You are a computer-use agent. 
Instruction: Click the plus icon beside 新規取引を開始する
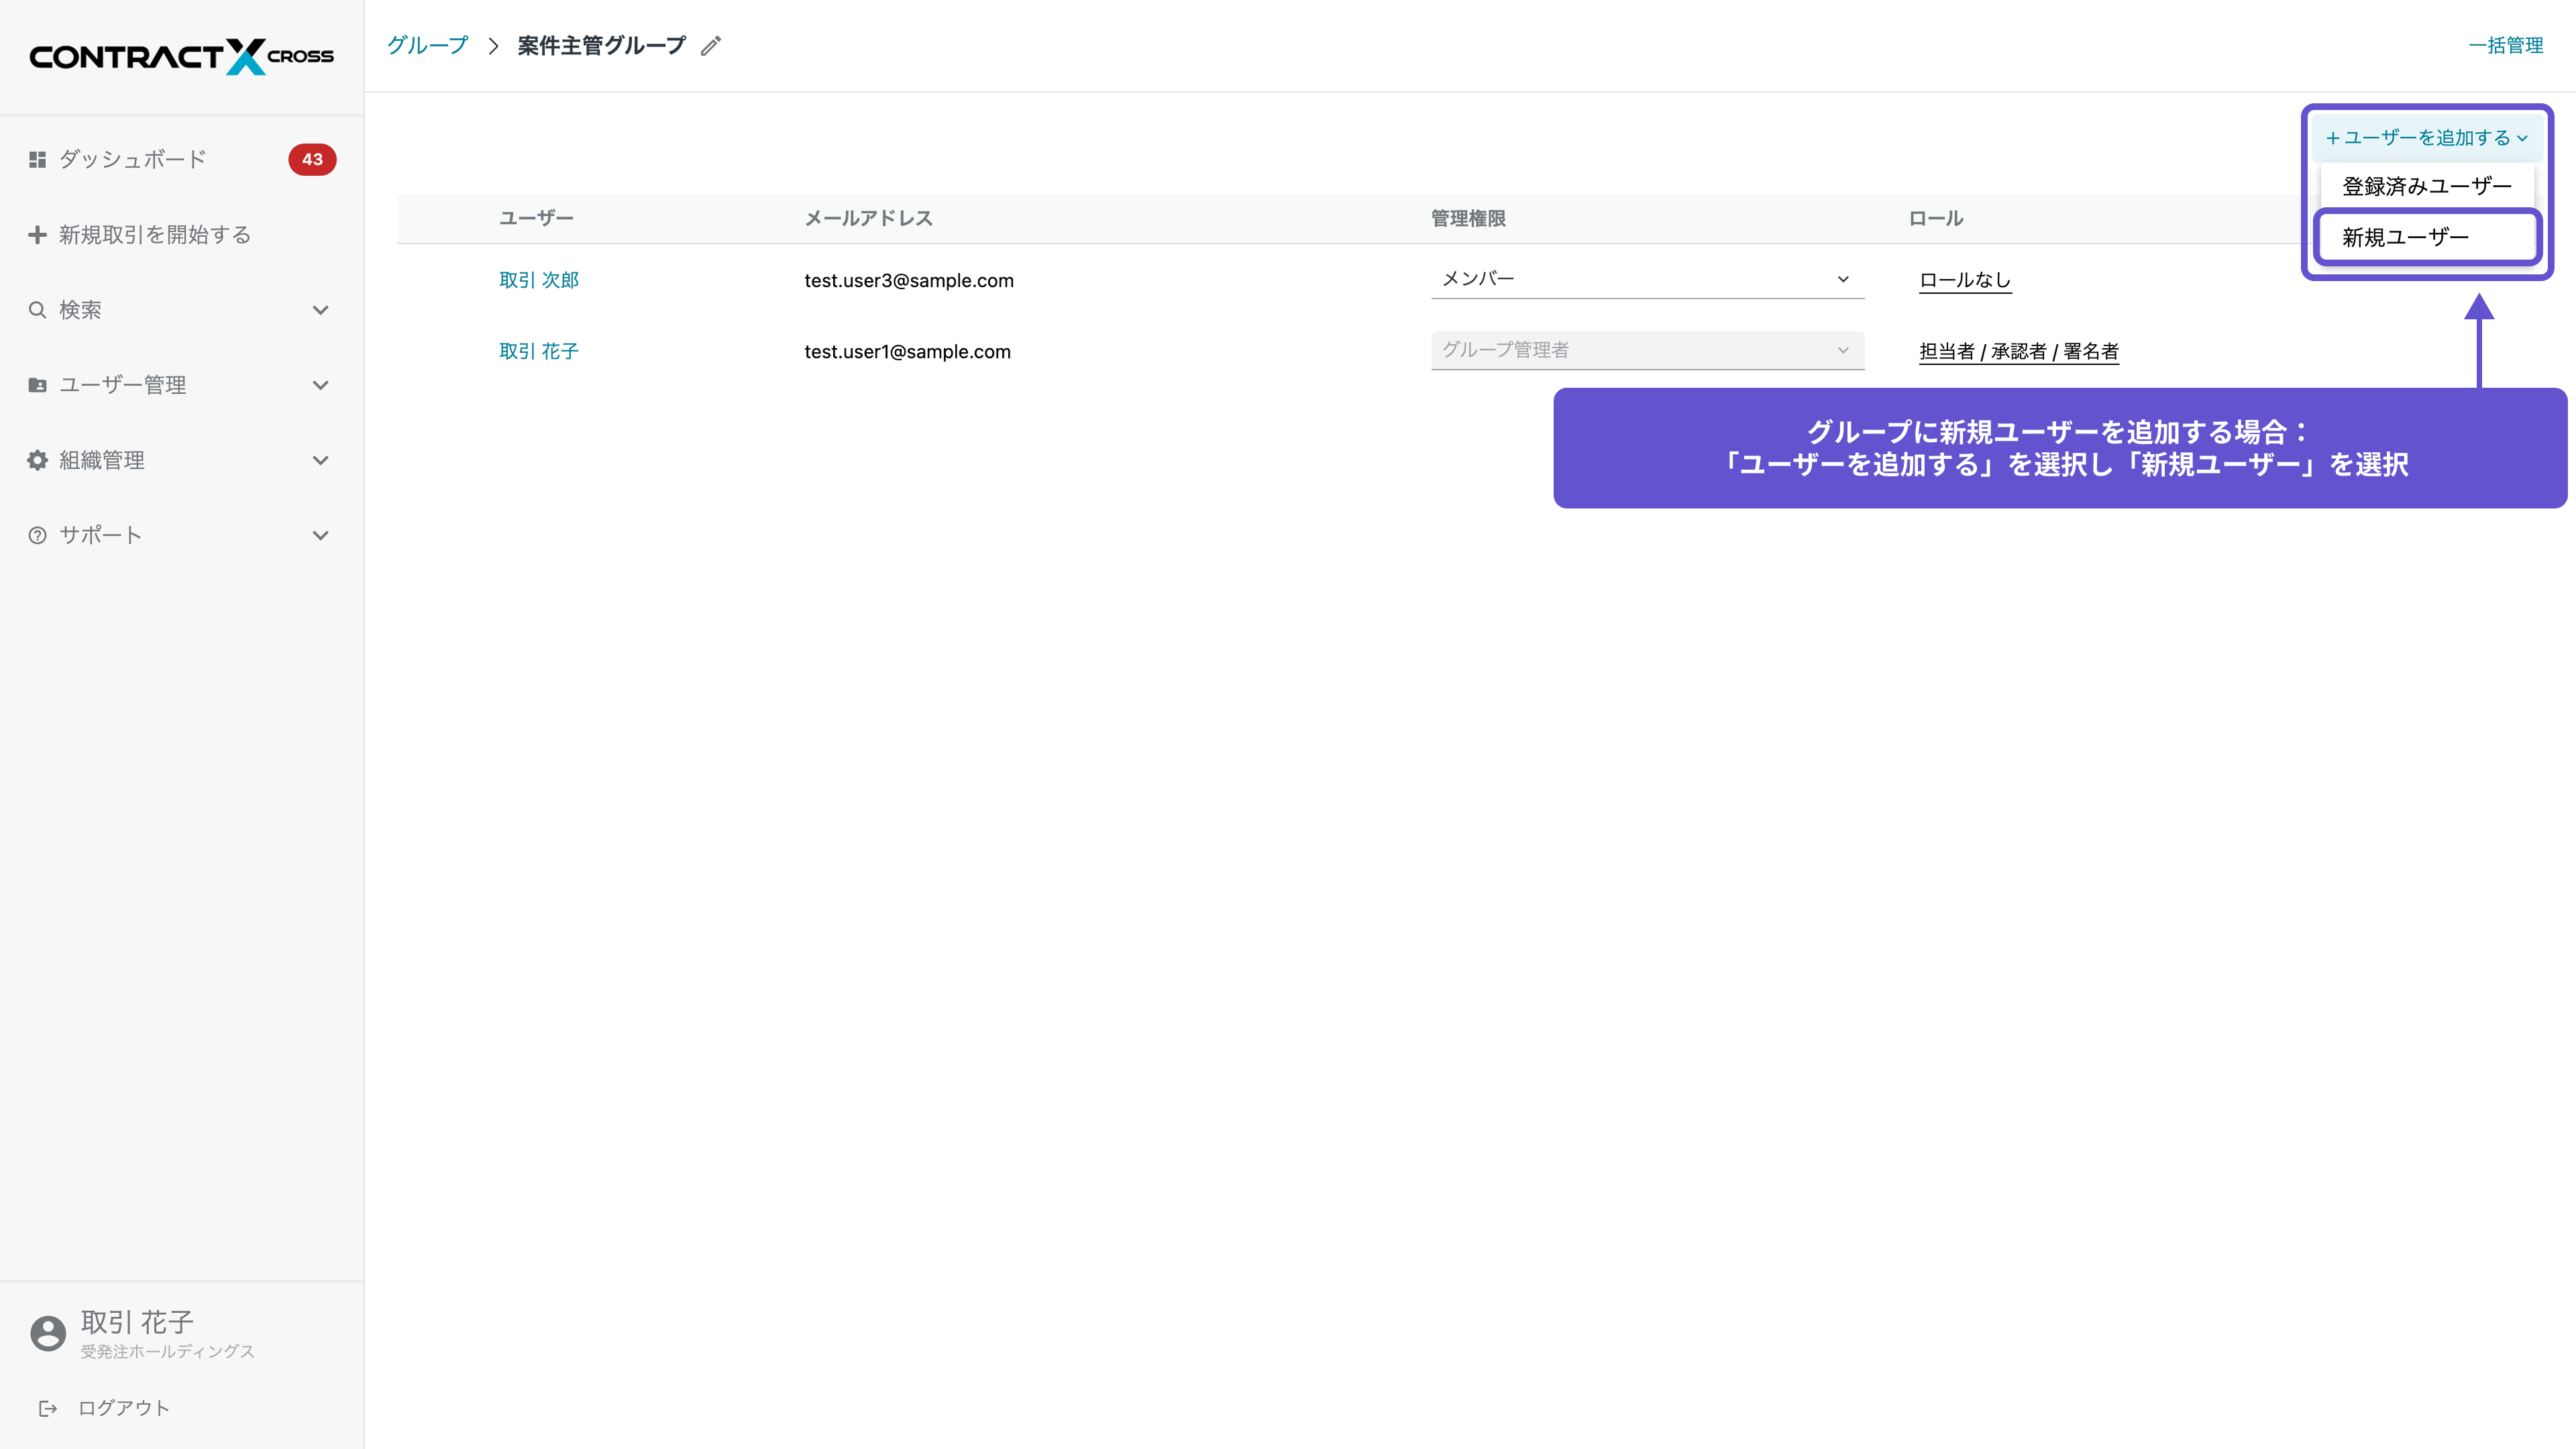click(37, 234)
